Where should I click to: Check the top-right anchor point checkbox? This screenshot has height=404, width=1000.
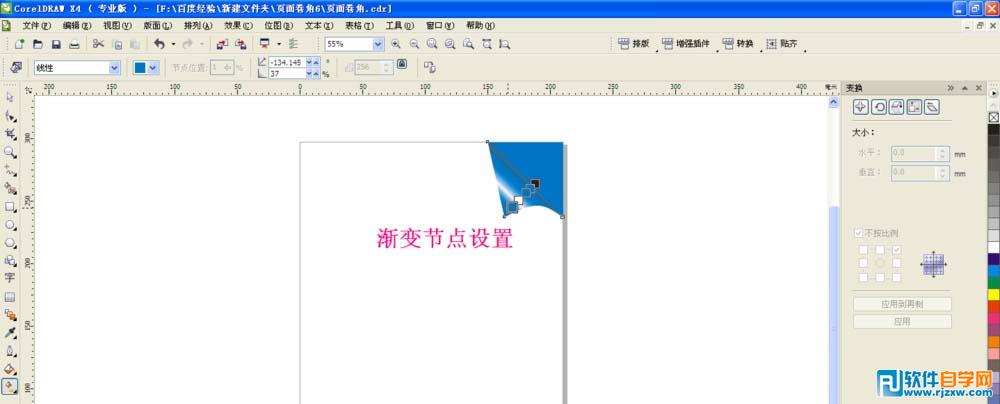click(x=897, y=250)
